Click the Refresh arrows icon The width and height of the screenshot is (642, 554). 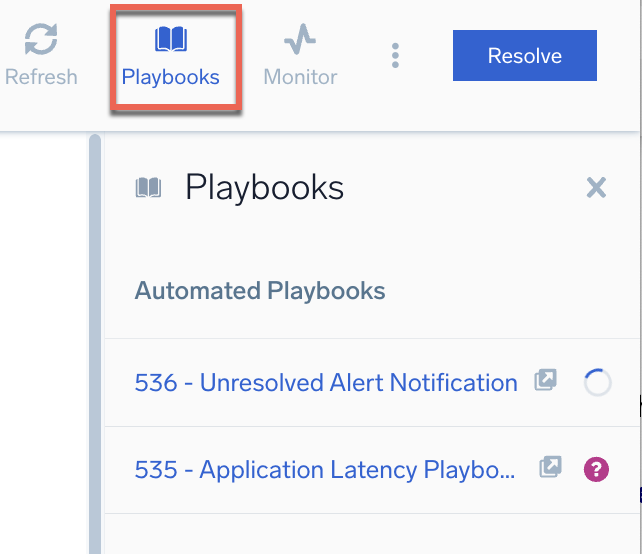(x=41, y=40)
